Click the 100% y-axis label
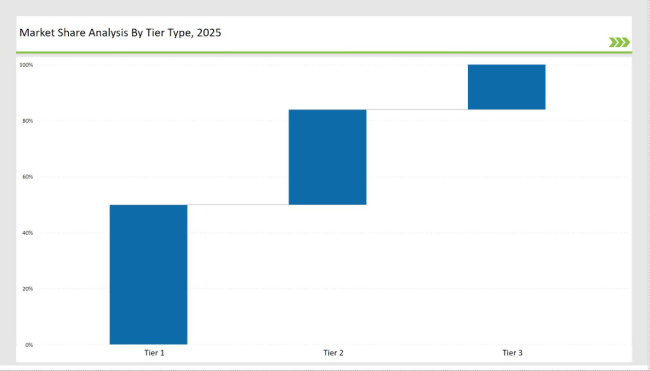Screen dimensions: 650x371 pyautogui.click(x=26, y=65)
